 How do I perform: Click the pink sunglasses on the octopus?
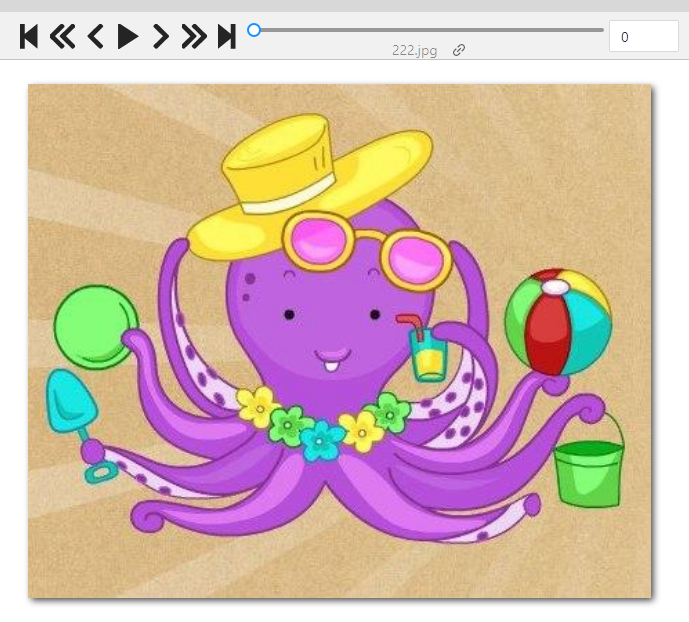(365, 250)
